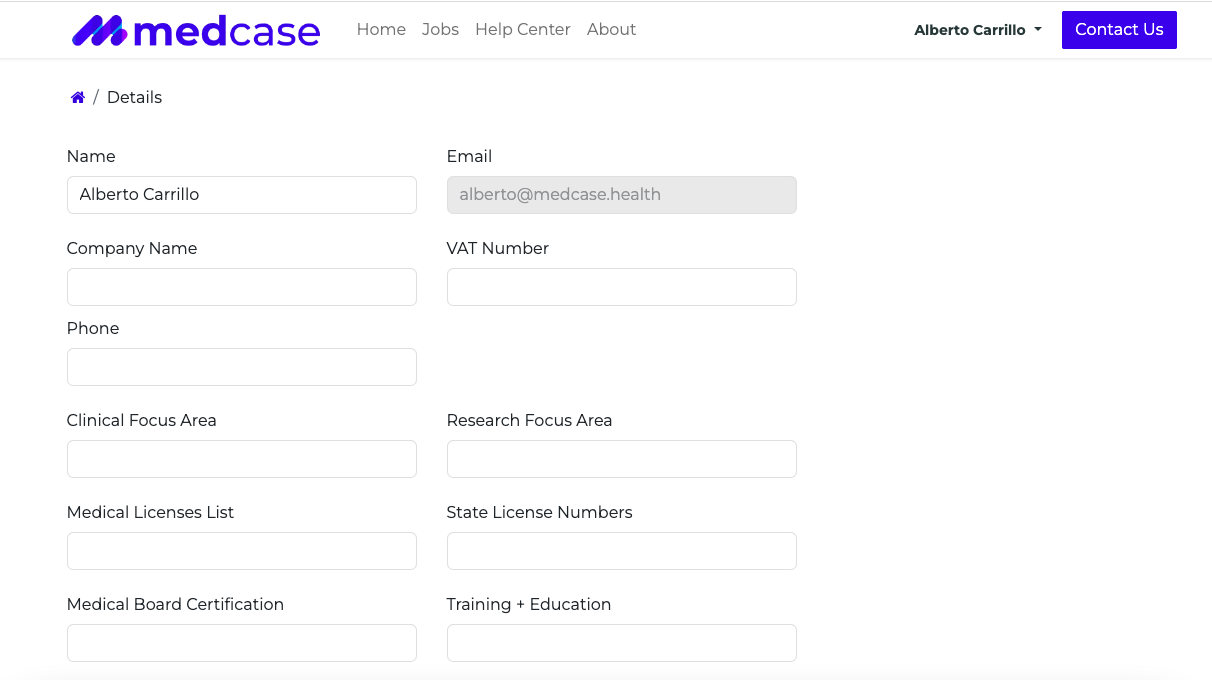
Task: Focus the Name input field
Action: coord(242,195)
